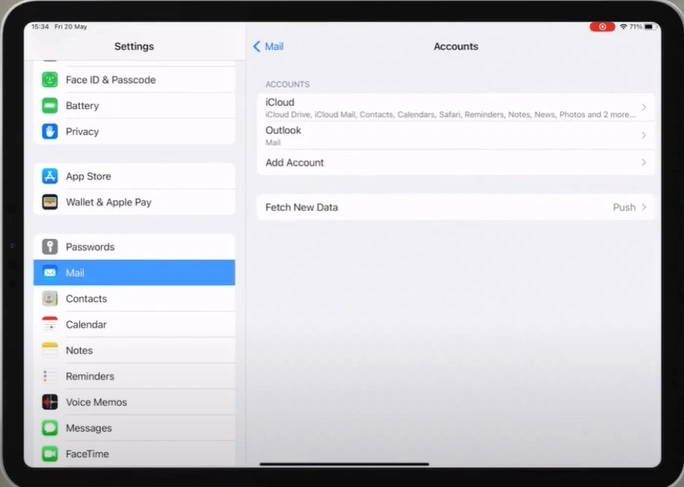
Task: Open Face ID & Passcode settings
Action: (x=134, y=80)
